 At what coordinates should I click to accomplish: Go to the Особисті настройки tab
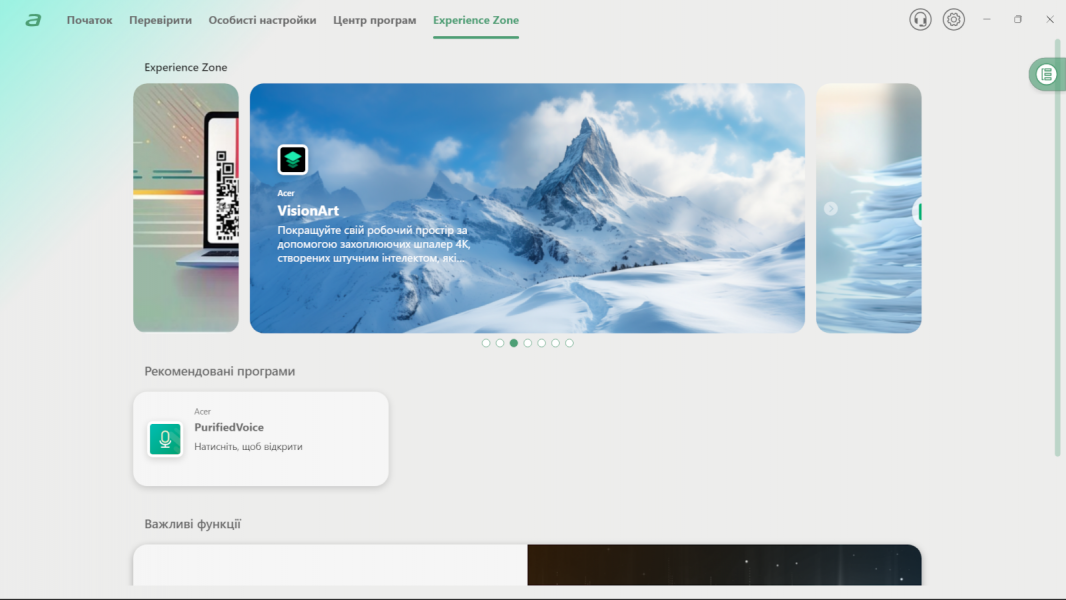pyautogui.click(x=262, y=20)
